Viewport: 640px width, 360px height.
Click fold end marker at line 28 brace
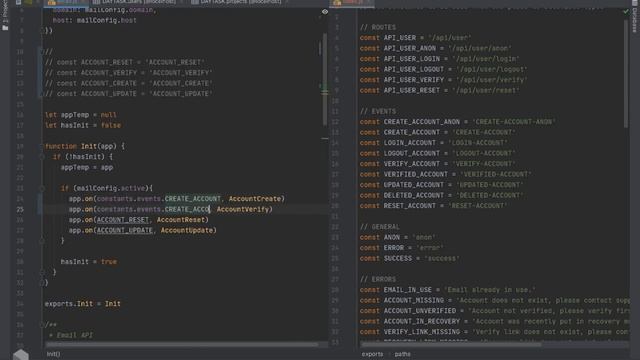click(42, 241)
